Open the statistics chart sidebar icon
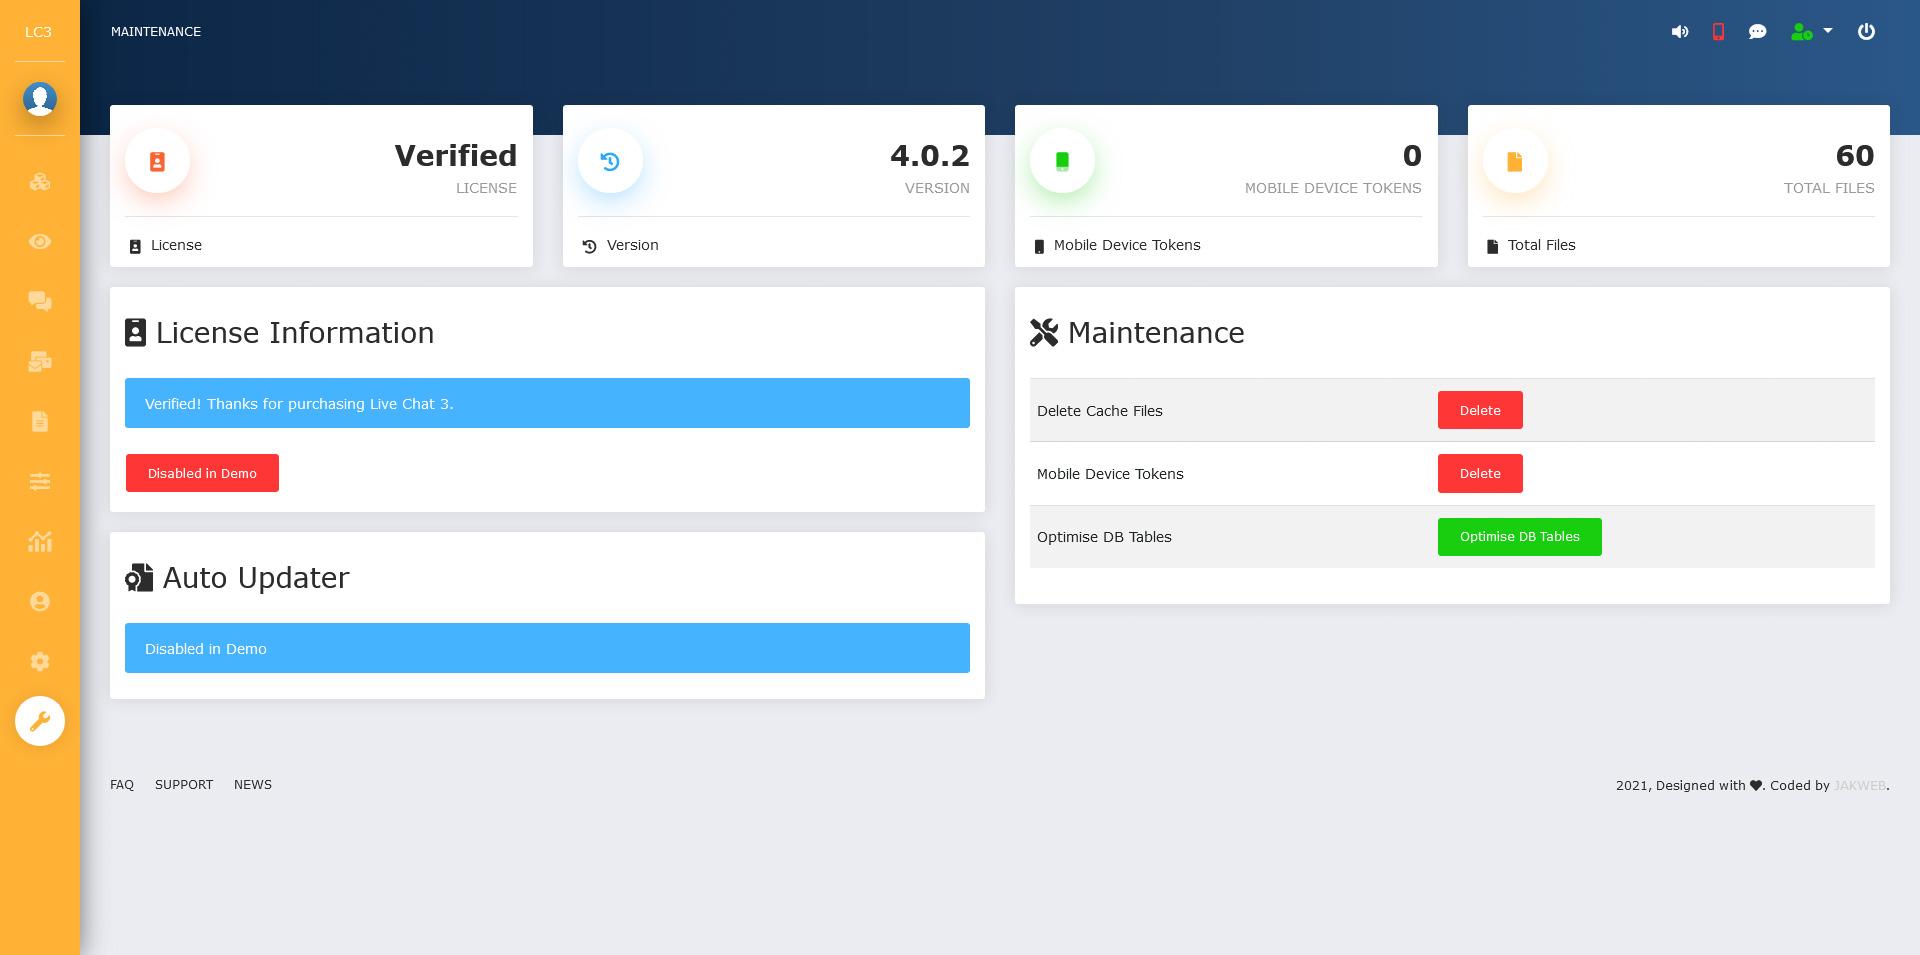Image resolution: width=1920 pixels, height=955 pixels. 40,542
